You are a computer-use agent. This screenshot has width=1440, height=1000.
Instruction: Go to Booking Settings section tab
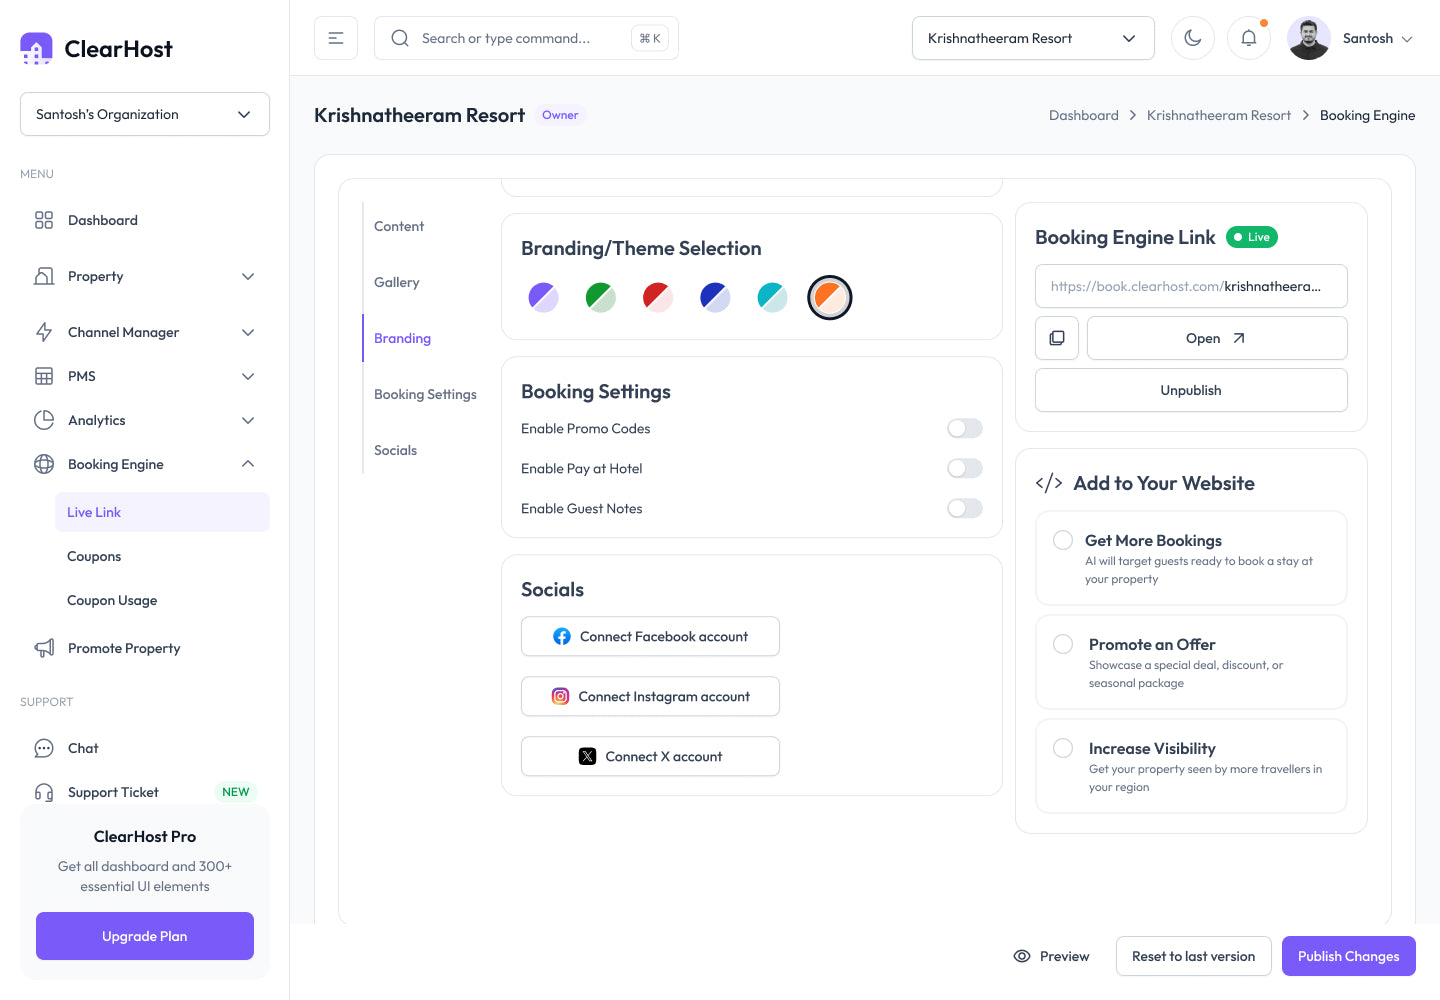(425, 394)
